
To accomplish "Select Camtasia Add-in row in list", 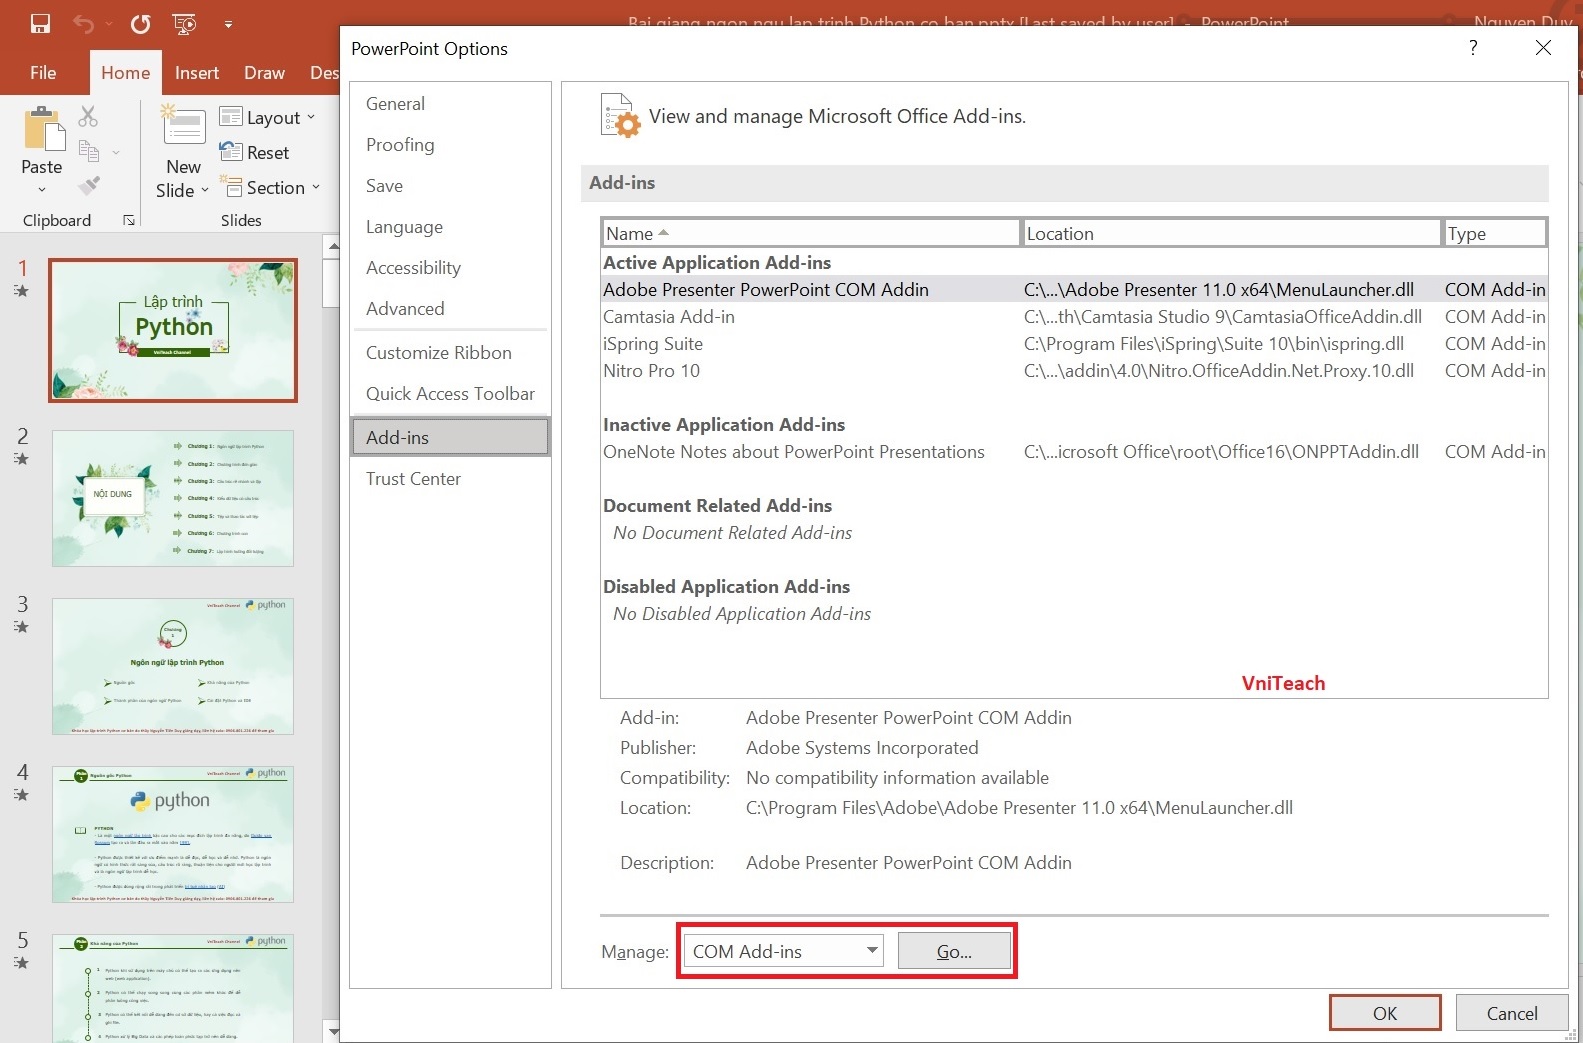I will (x=669, y=317).
